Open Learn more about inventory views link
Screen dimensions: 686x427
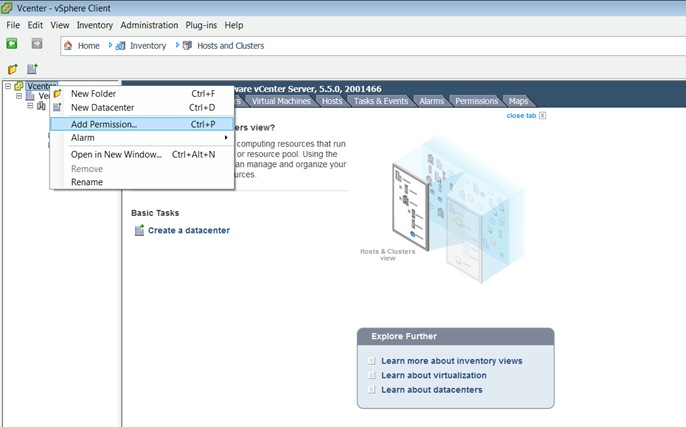[452, 361]
